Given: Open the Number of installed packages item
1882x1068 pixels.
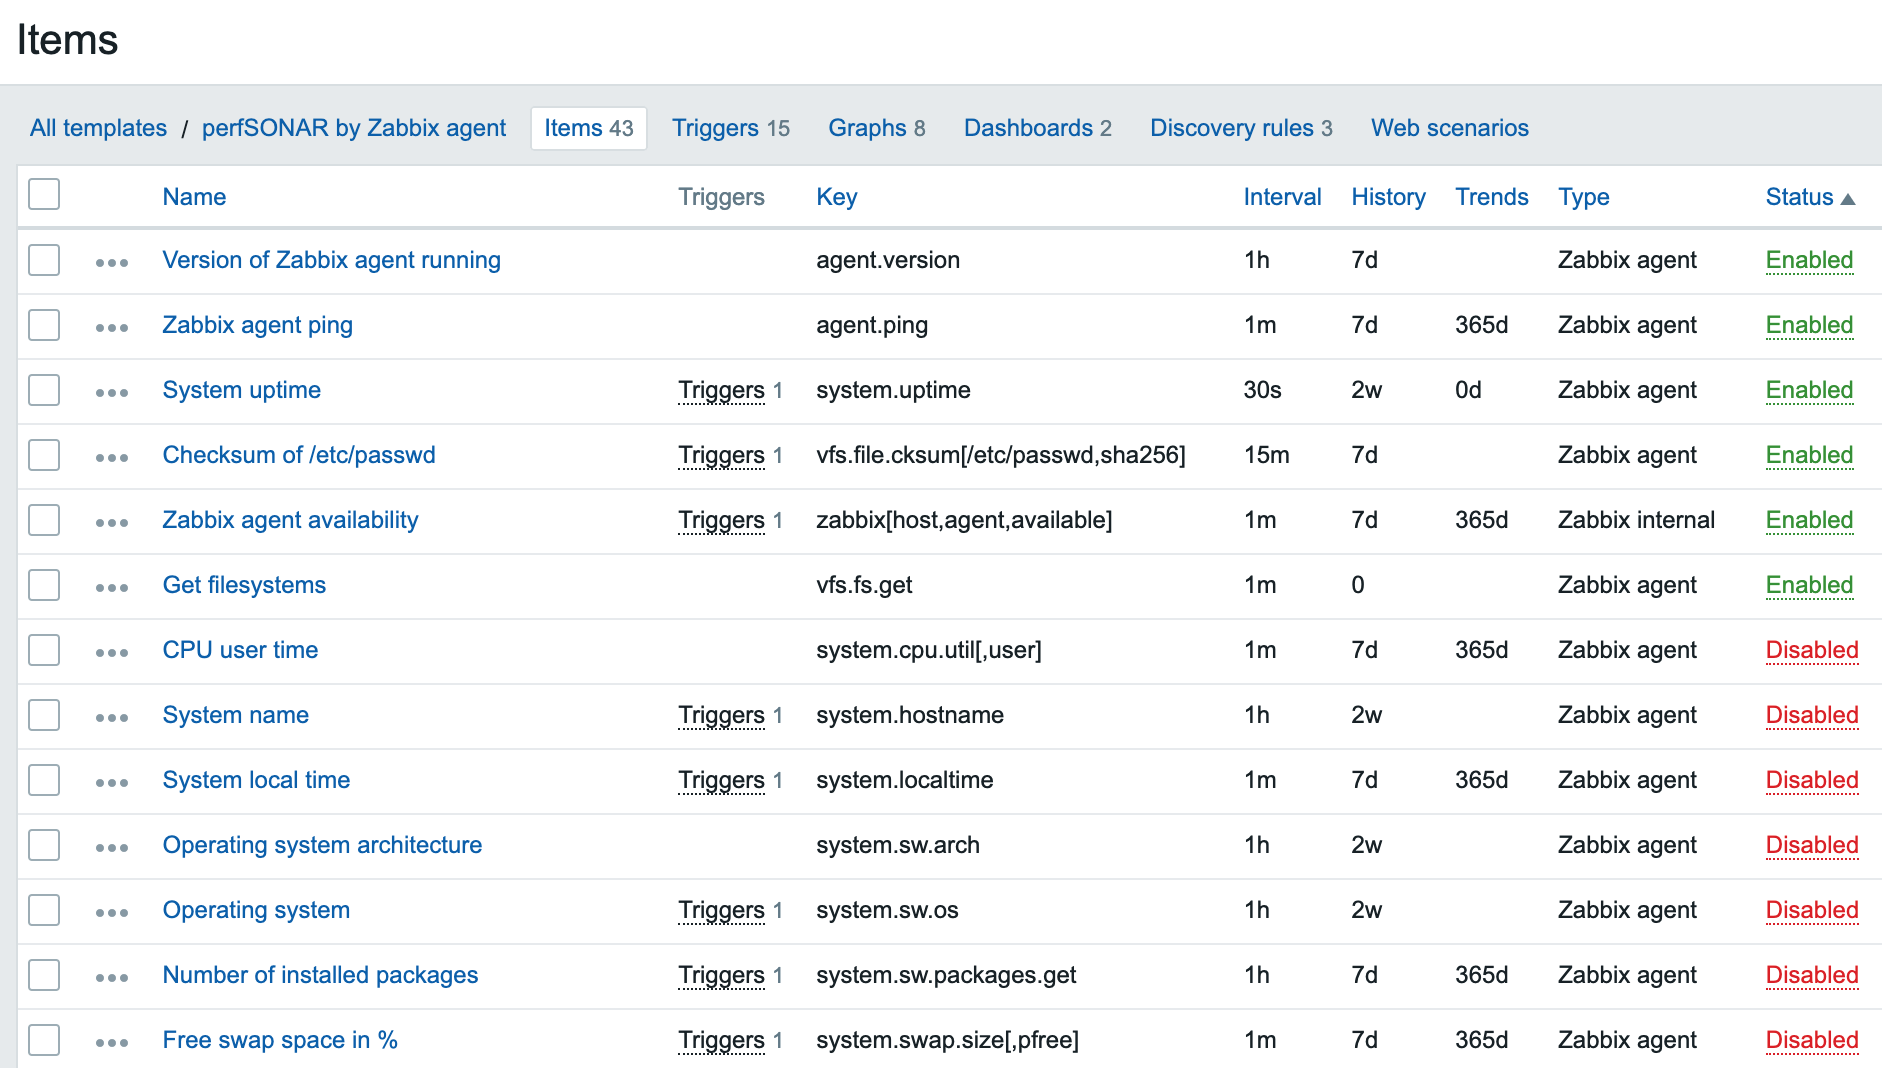Looking at the screenshot, I should pyautogui.click(x=320, y=975).
